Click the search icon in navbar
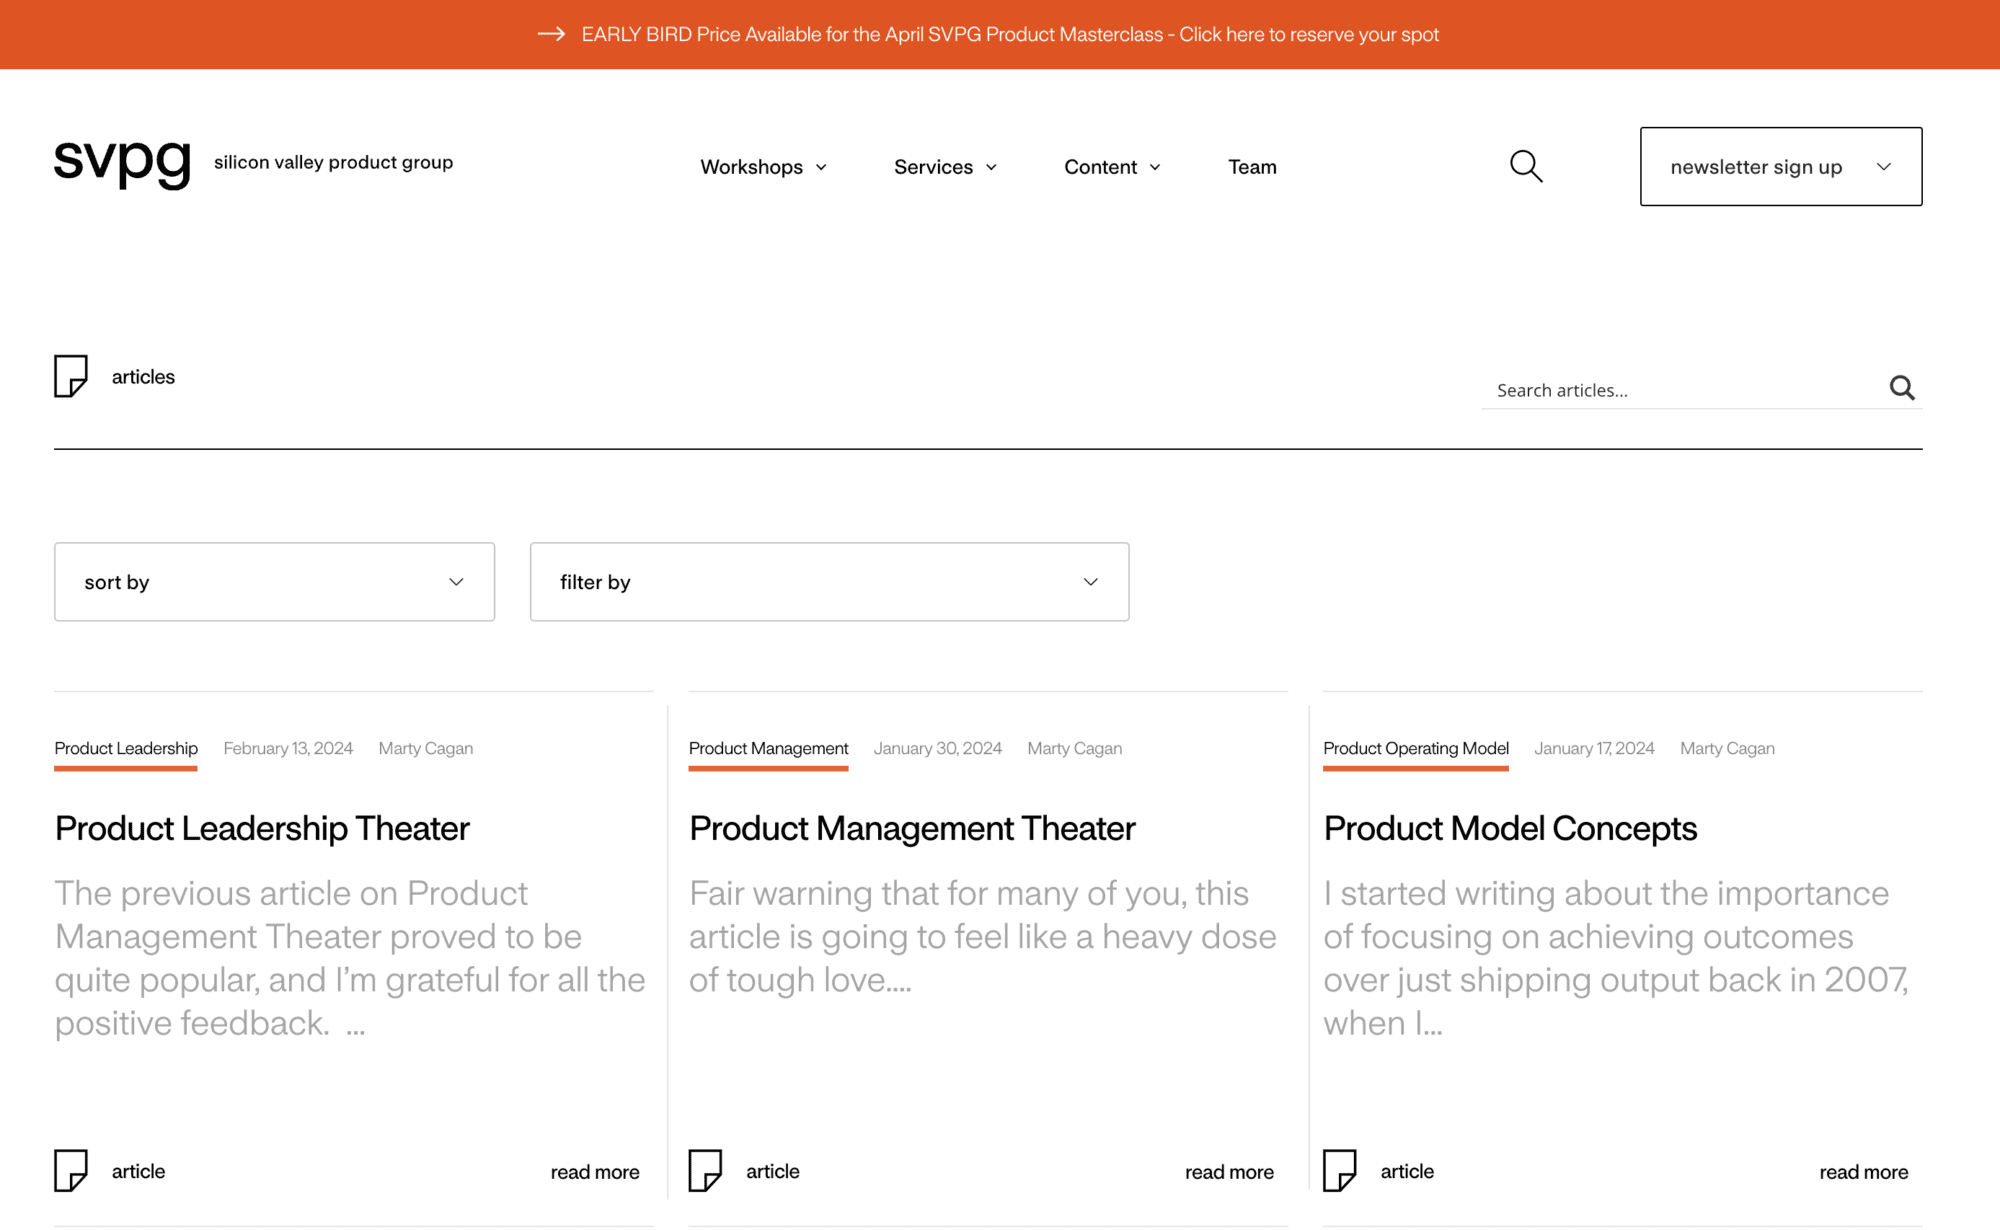 click(1526, 166)
